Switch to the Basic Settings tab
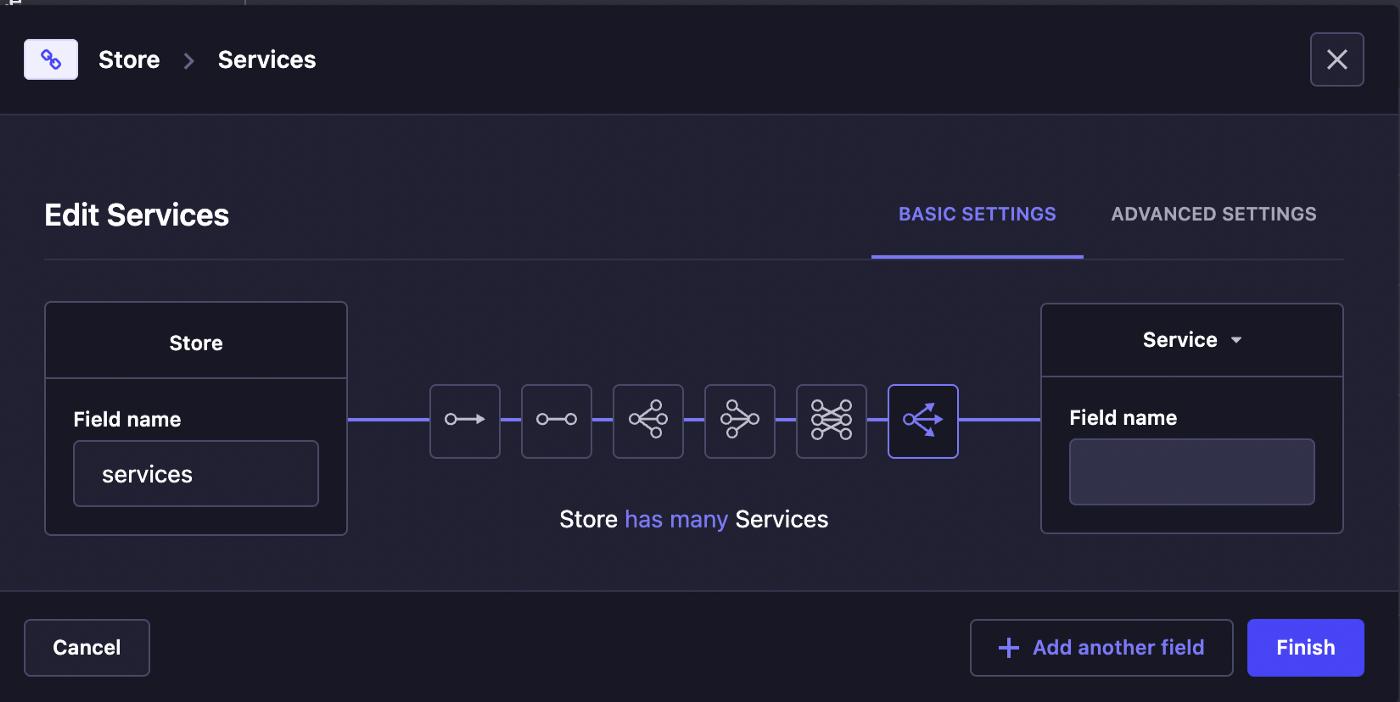The image size is (1400, 702). pyautogui.click(x=977, y=214)
